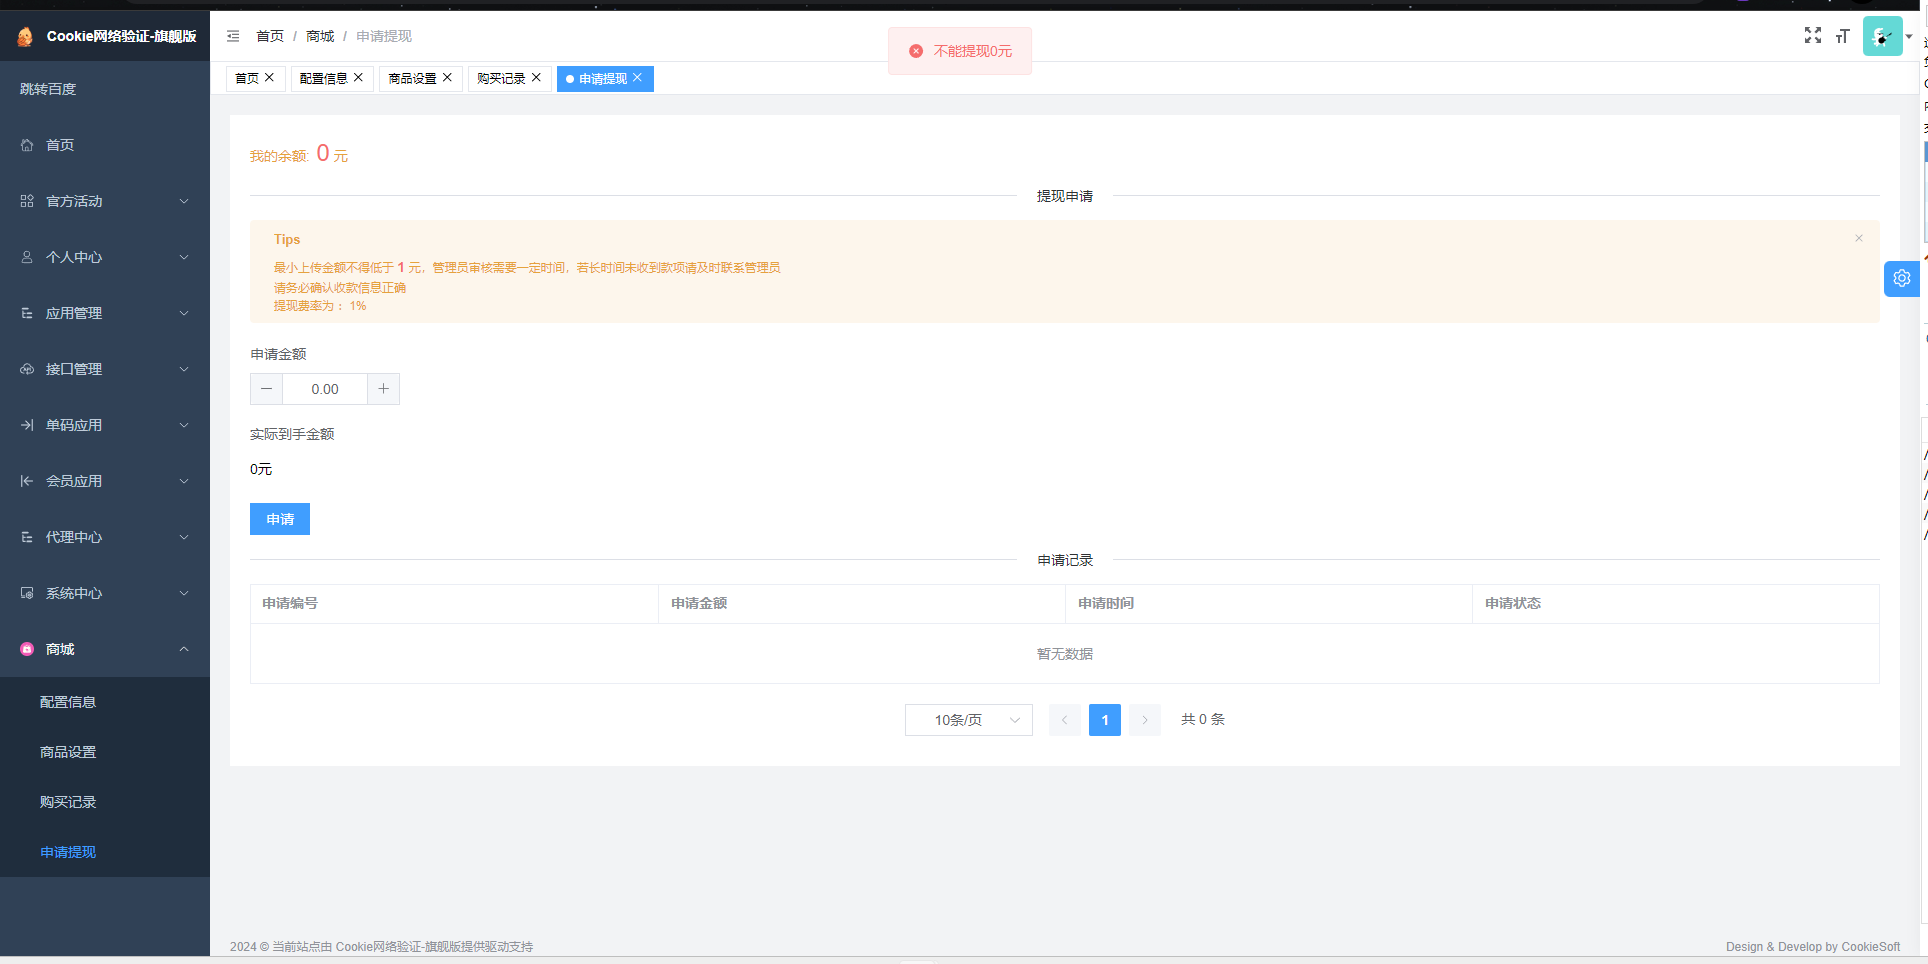Viewport: 1928px width, 964px height.
Task: Click the icon beside 系统中心
Action: click(x=27, y=593)
